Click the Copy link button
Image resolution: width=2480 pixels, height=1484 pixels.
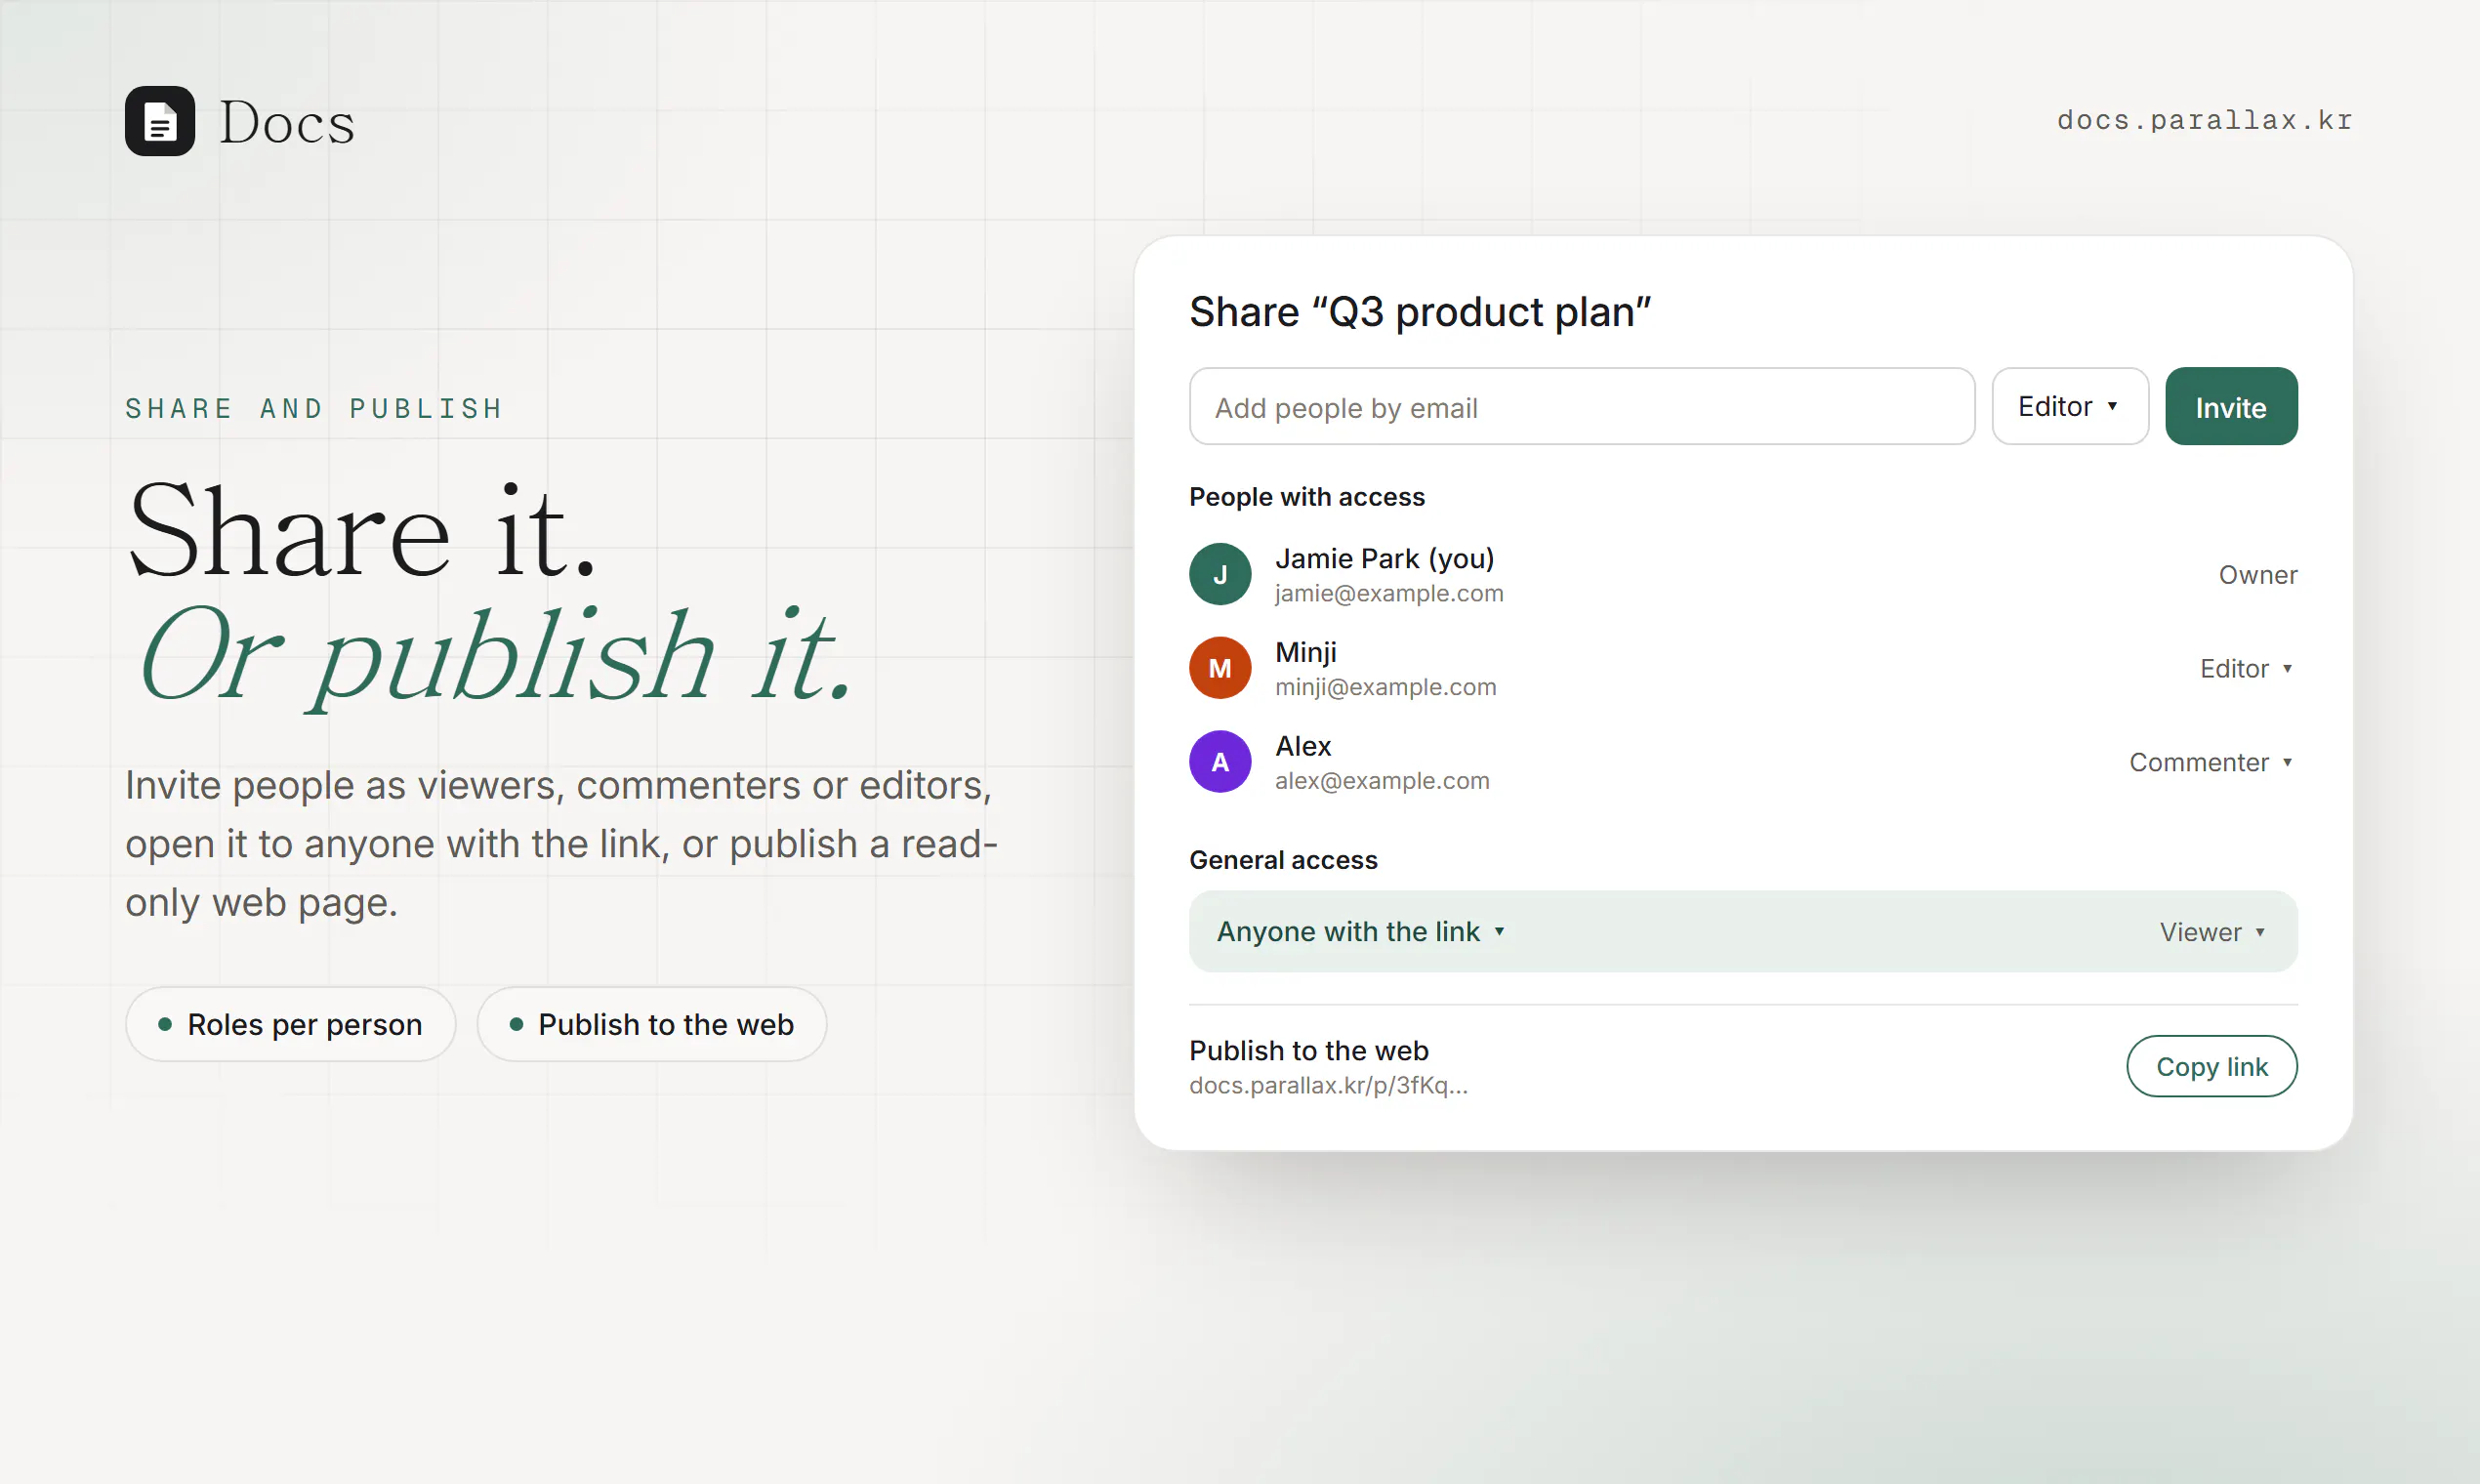coord(2212,1066)
